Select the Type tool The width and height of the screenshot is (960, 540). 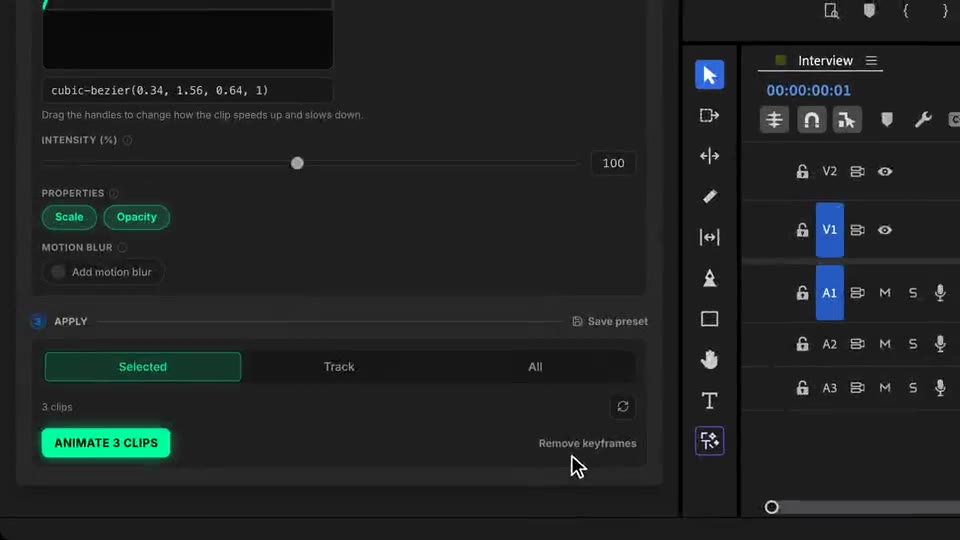point(709,400)
